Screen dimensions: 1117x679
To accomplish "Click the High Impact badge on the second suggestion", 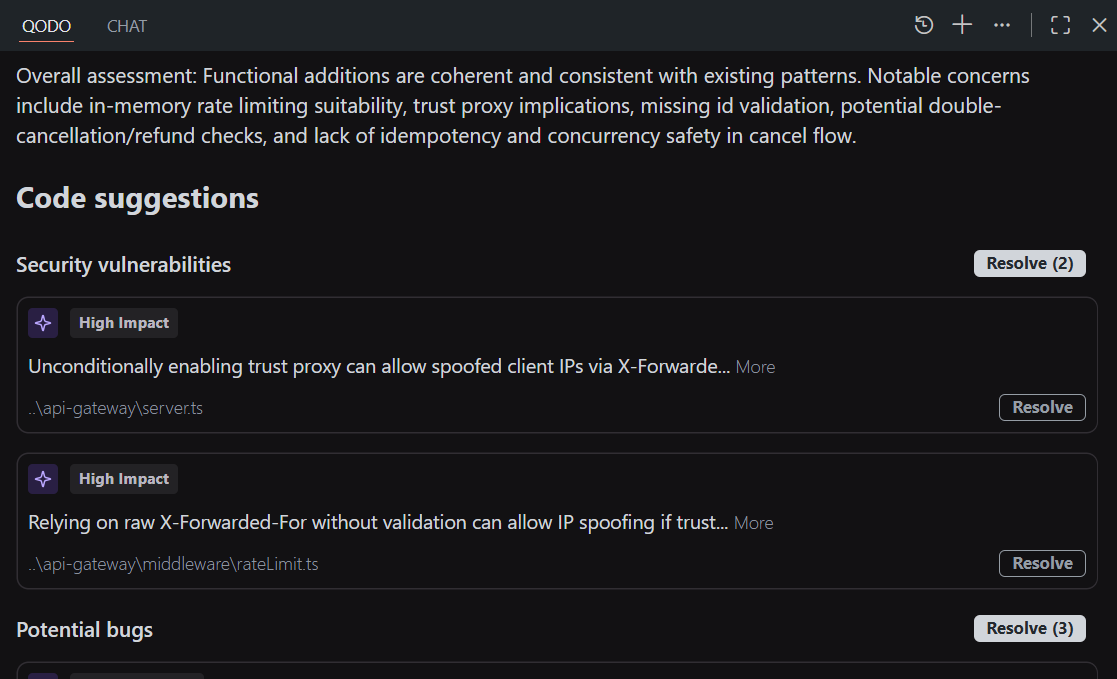I will click(x=123, y=478).
